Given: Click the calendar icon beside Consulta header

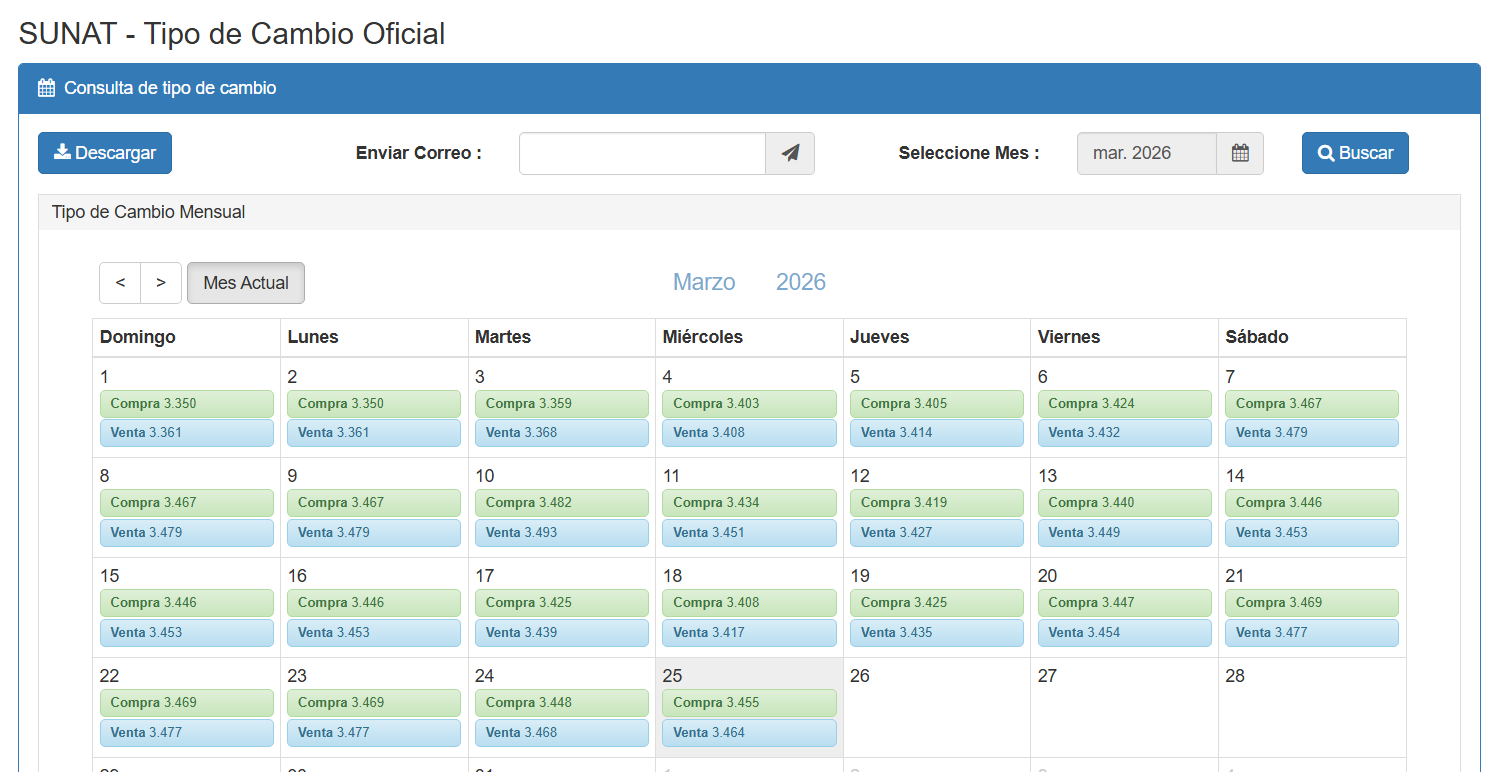Looking at the screenshot, I should 46,88.
